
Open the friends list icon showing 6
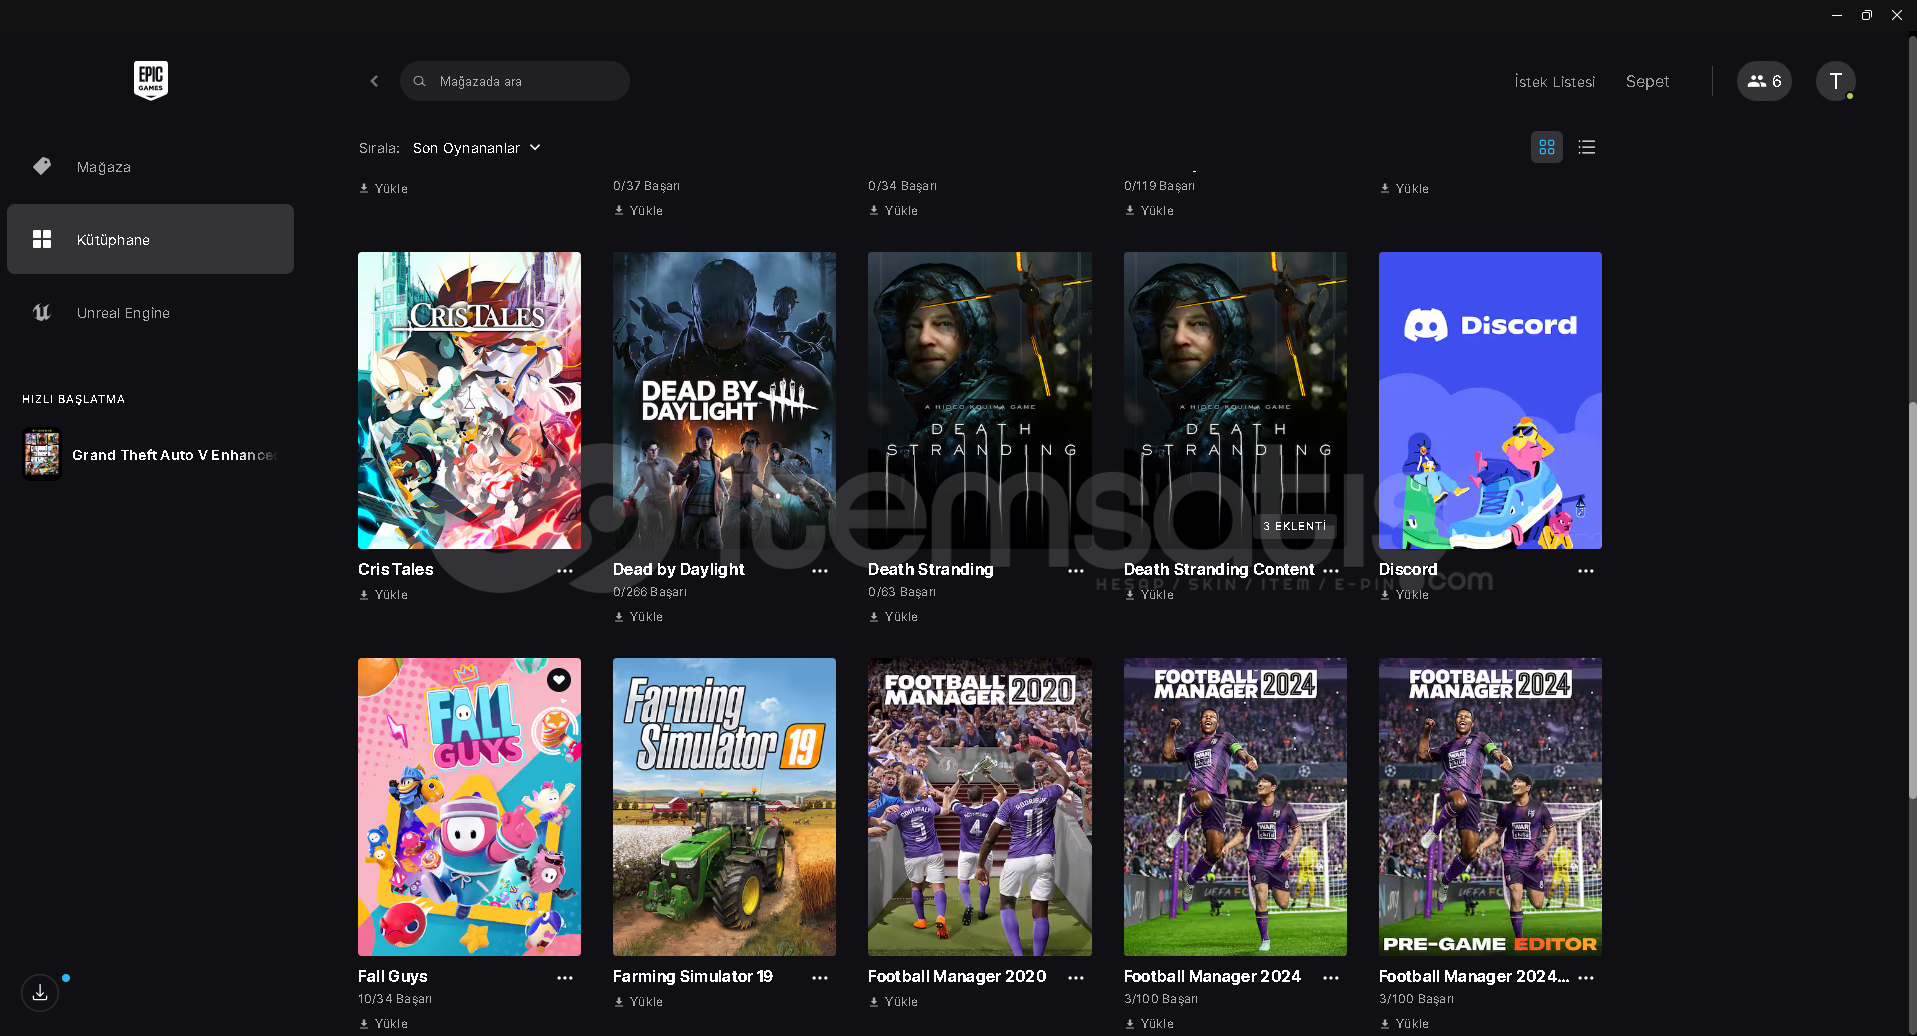click(x=1764, y=81)
